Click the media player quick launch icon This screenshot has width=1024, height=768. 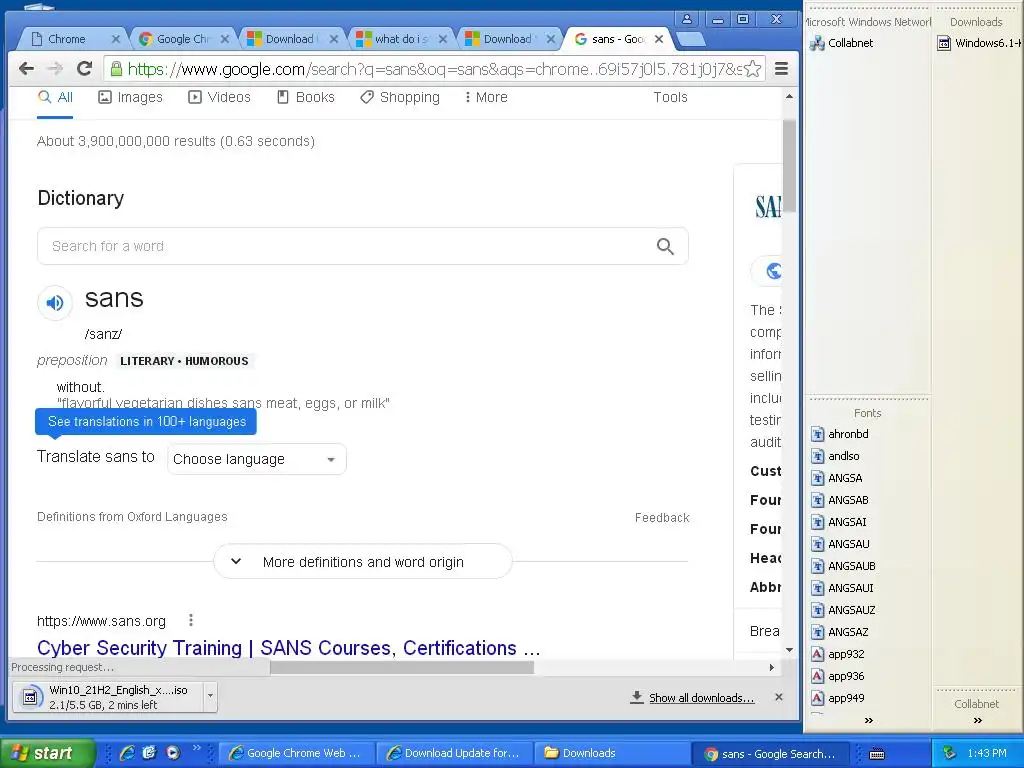[172, 753]
